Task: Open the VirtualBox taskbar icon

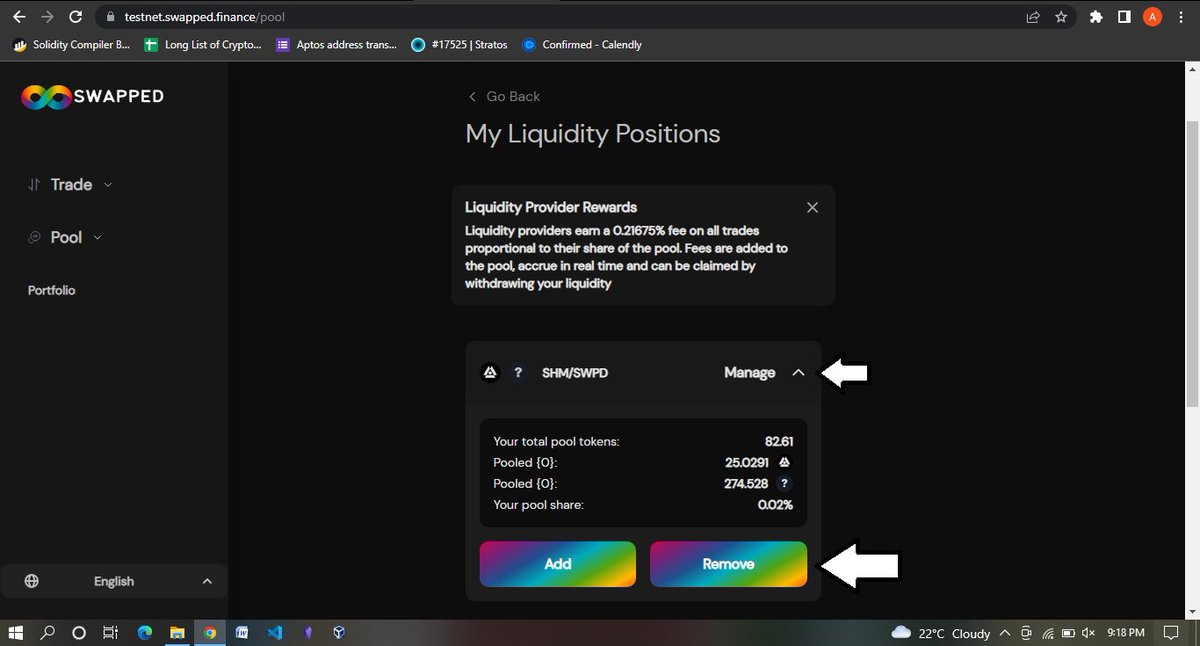Action: (339, 632)
